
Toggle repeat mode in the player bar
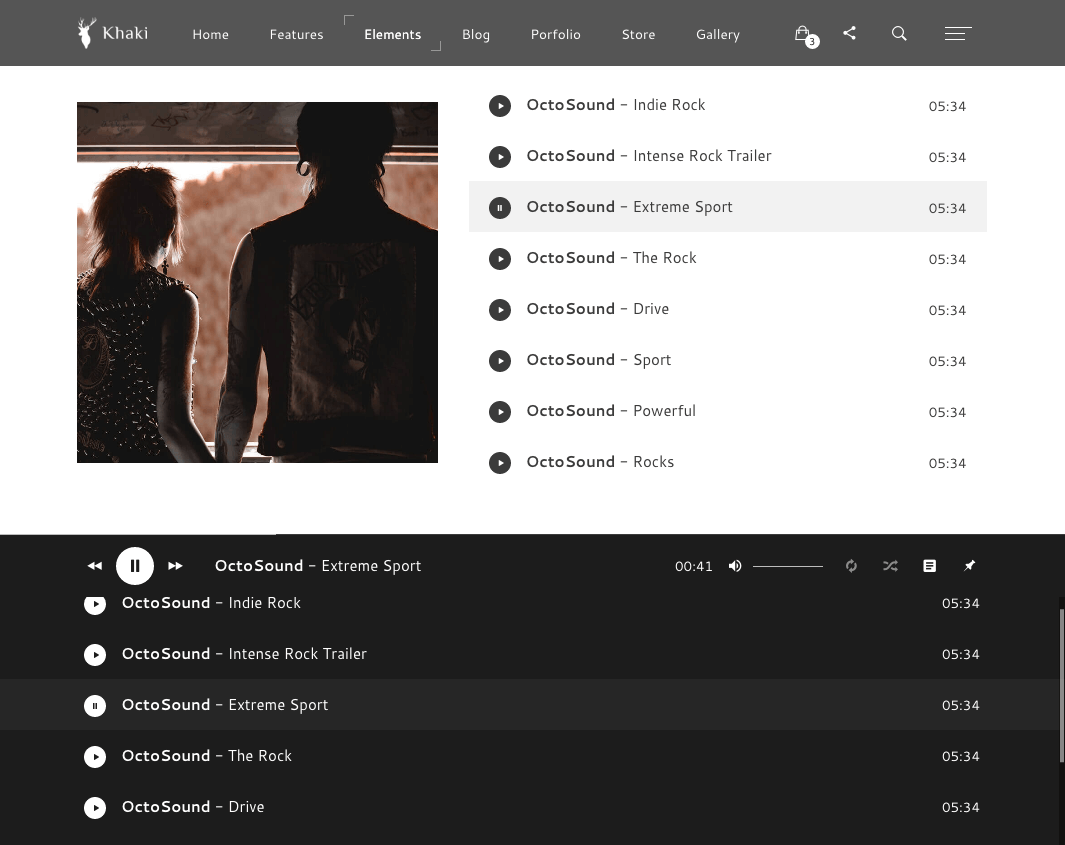[x=851, y=566]
